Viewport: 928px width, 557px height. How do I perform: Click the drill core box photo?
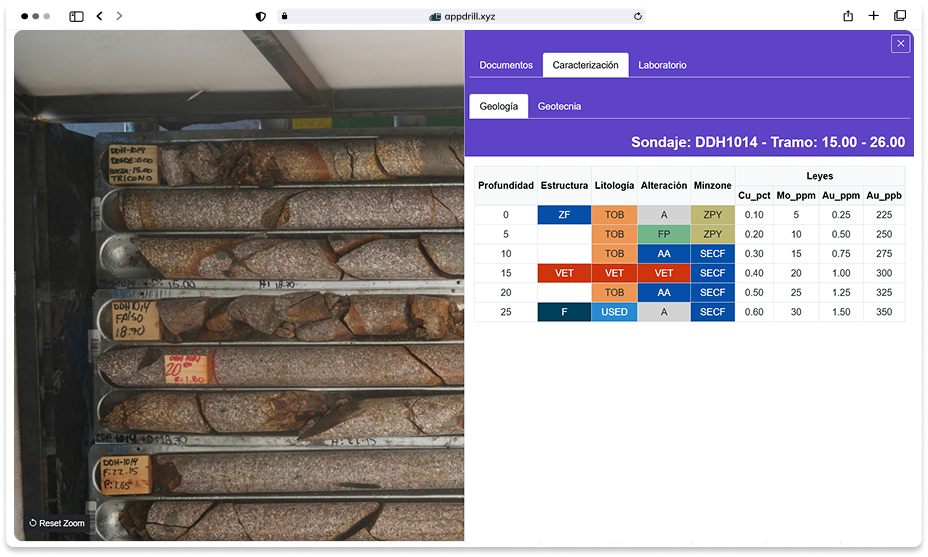click(240, 300)
